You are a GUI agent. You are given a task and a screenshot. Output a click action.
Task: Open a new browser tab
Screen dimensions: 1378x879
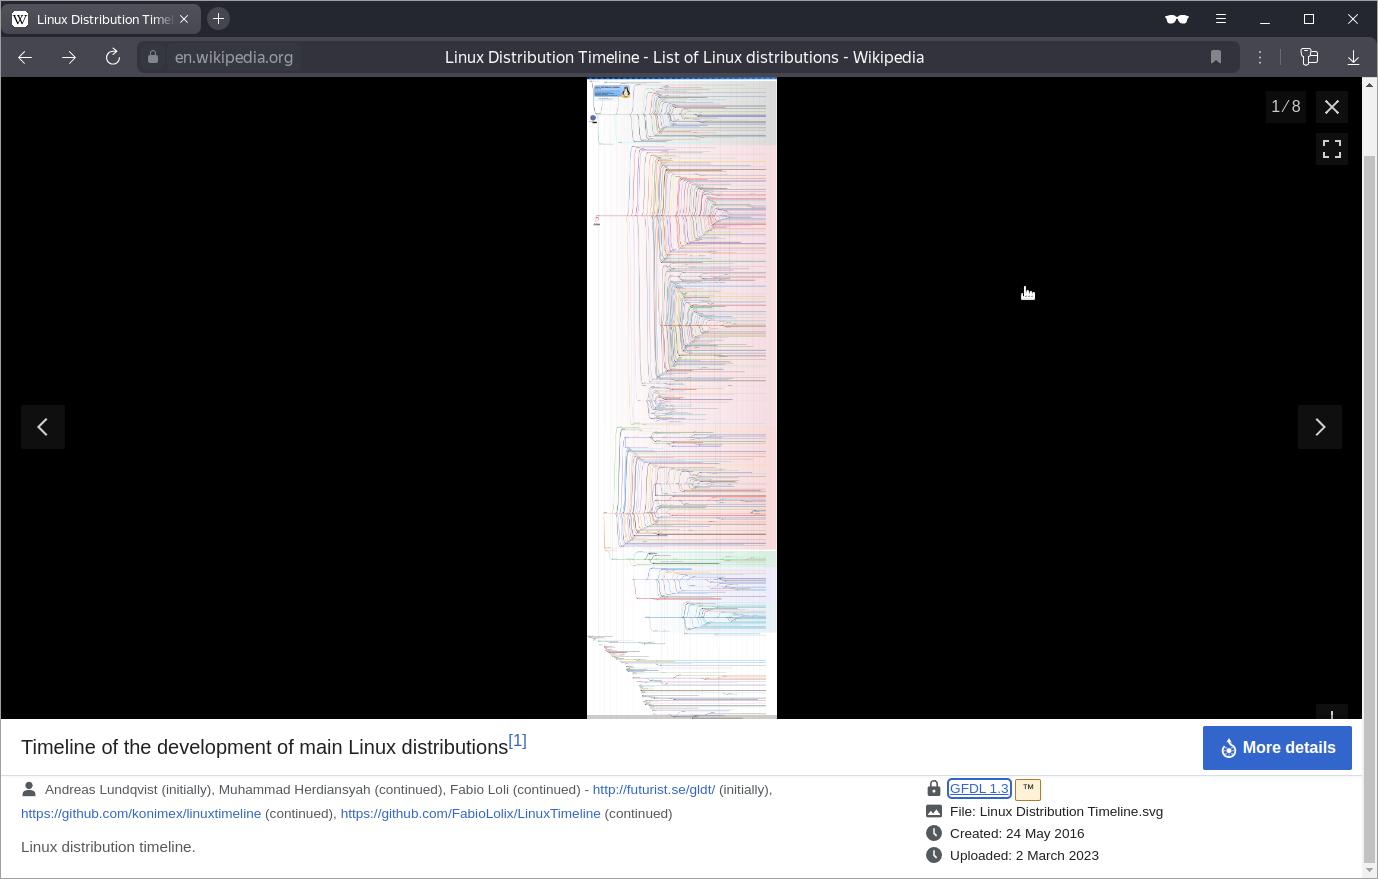coord(218,19)
